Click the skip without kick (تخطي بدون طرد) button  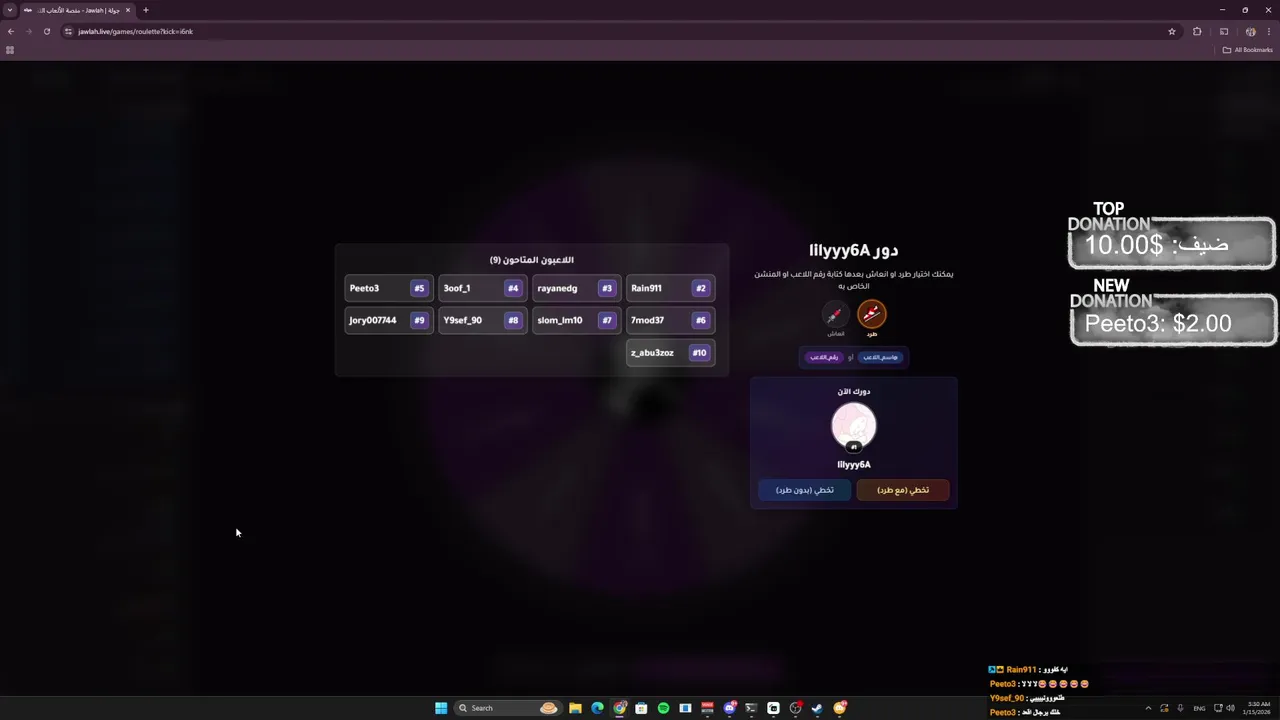(805, 490)
